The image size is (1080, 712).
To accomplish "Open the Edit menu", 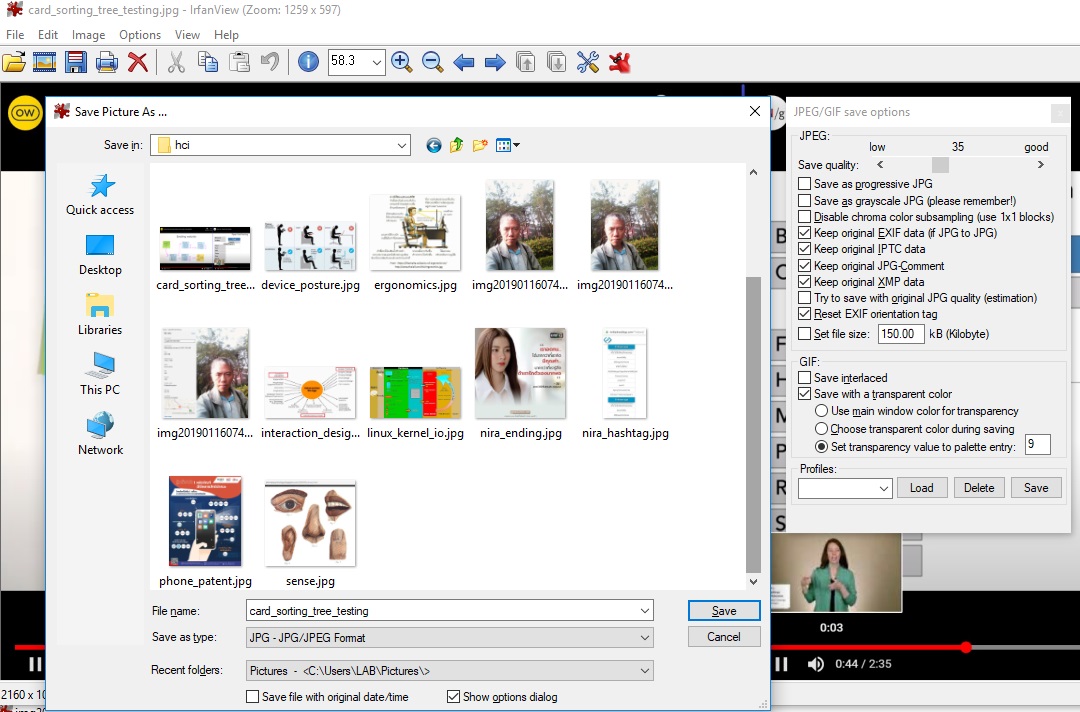I will 48,34.
